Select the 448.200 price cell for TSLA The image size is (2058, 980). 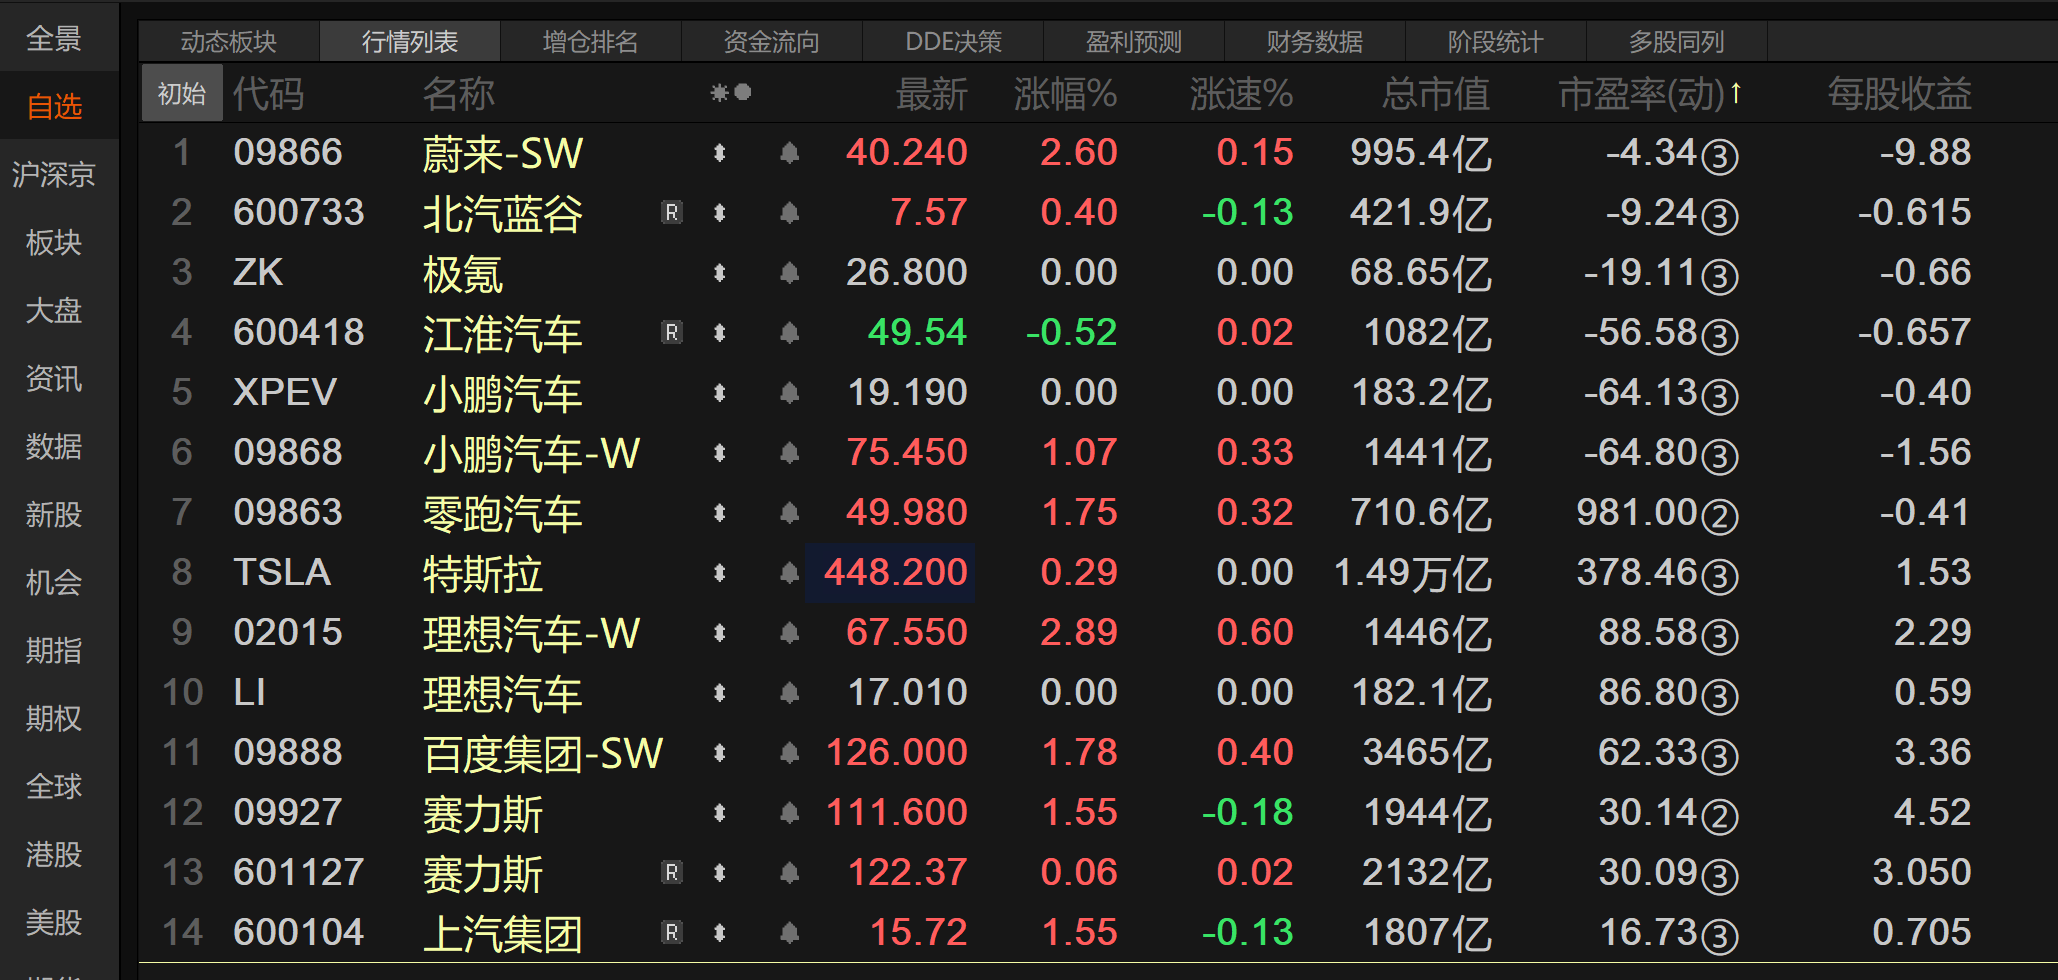click(x=893, y=573)
